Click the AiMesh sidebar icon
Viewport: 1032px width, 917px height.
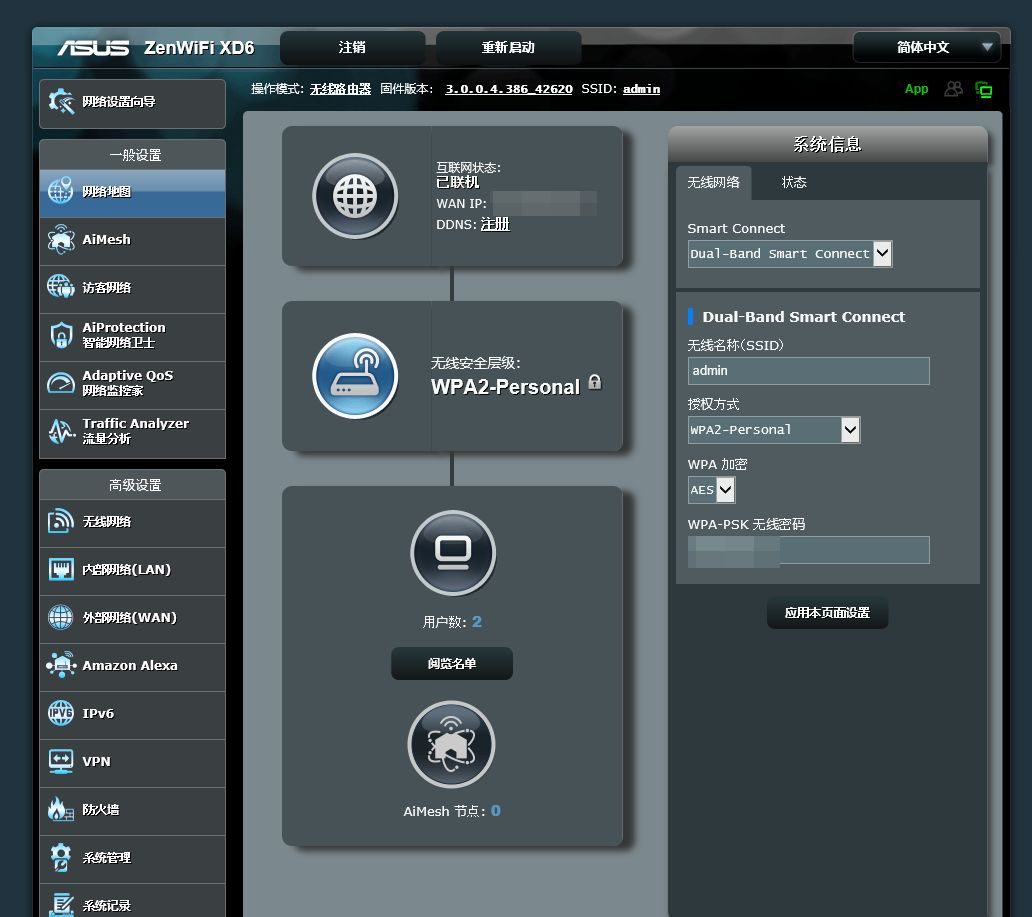click(61, 240)
